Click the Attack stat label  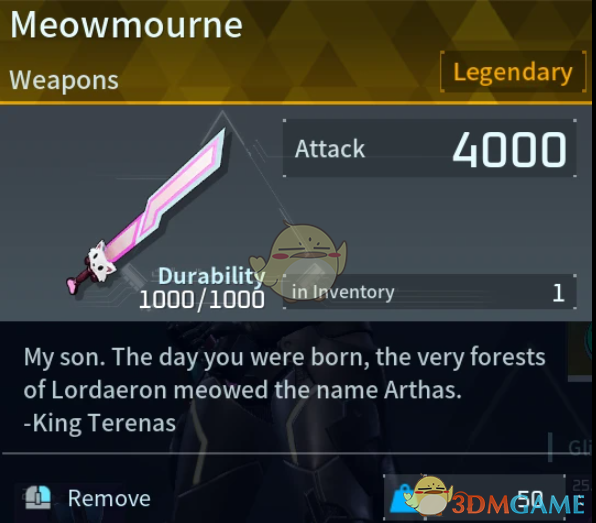pyautogui.click(x=330, y=149)
